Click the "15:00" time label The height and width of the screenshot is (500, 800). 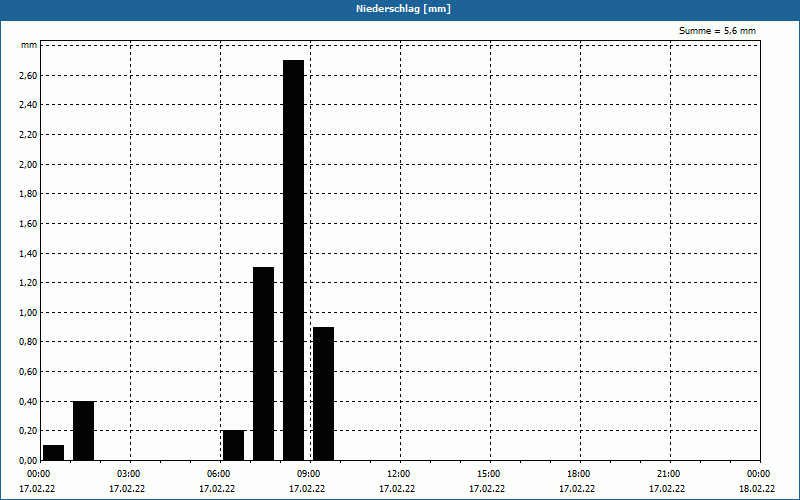(x=489, y=474)
